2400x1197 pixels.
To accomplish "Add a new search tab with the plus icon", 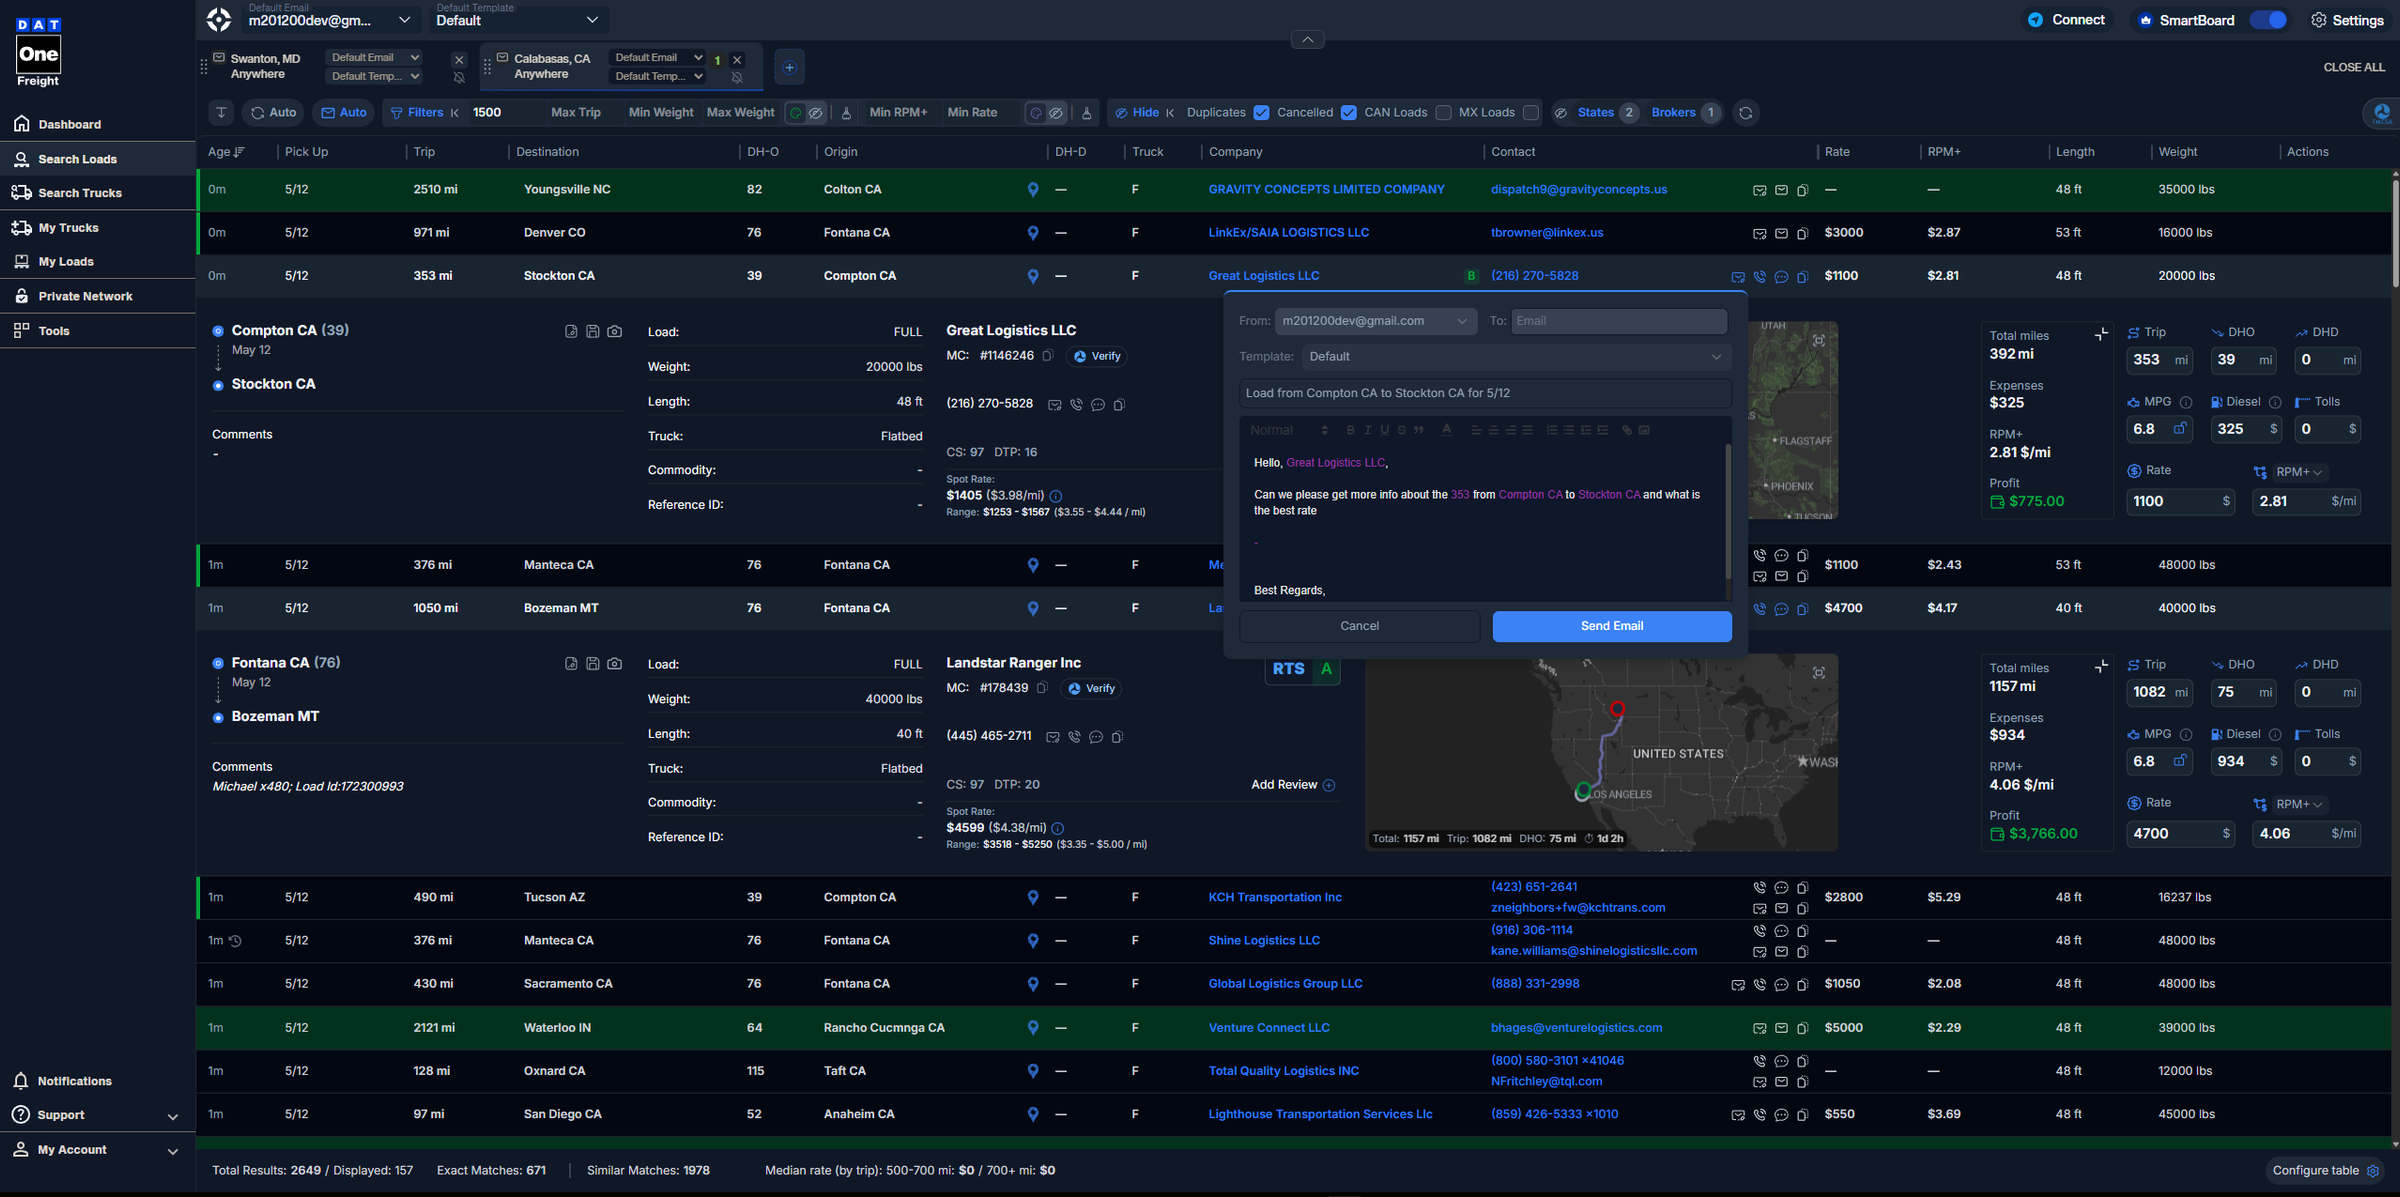I will point(789,67).
